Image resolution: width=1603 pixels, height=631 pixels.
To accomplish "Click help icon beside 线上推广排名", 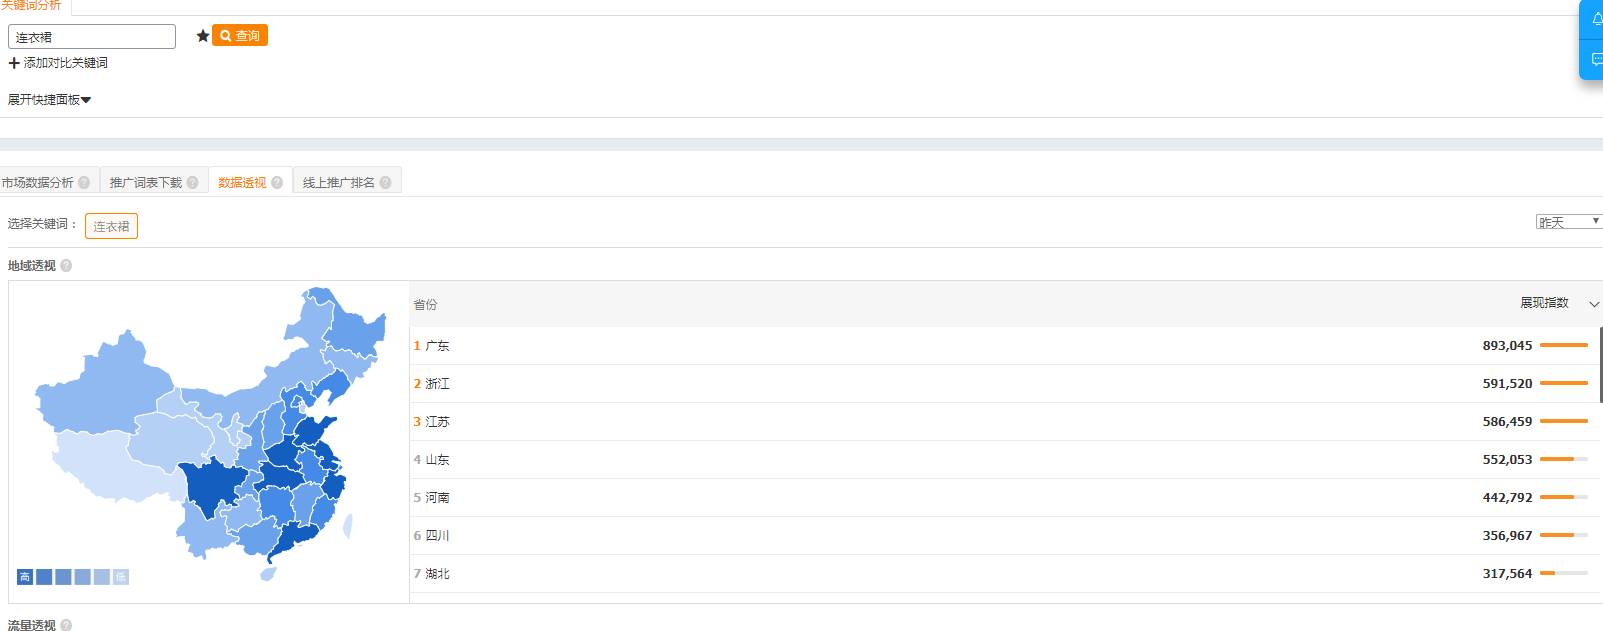I will click(385, 183).
